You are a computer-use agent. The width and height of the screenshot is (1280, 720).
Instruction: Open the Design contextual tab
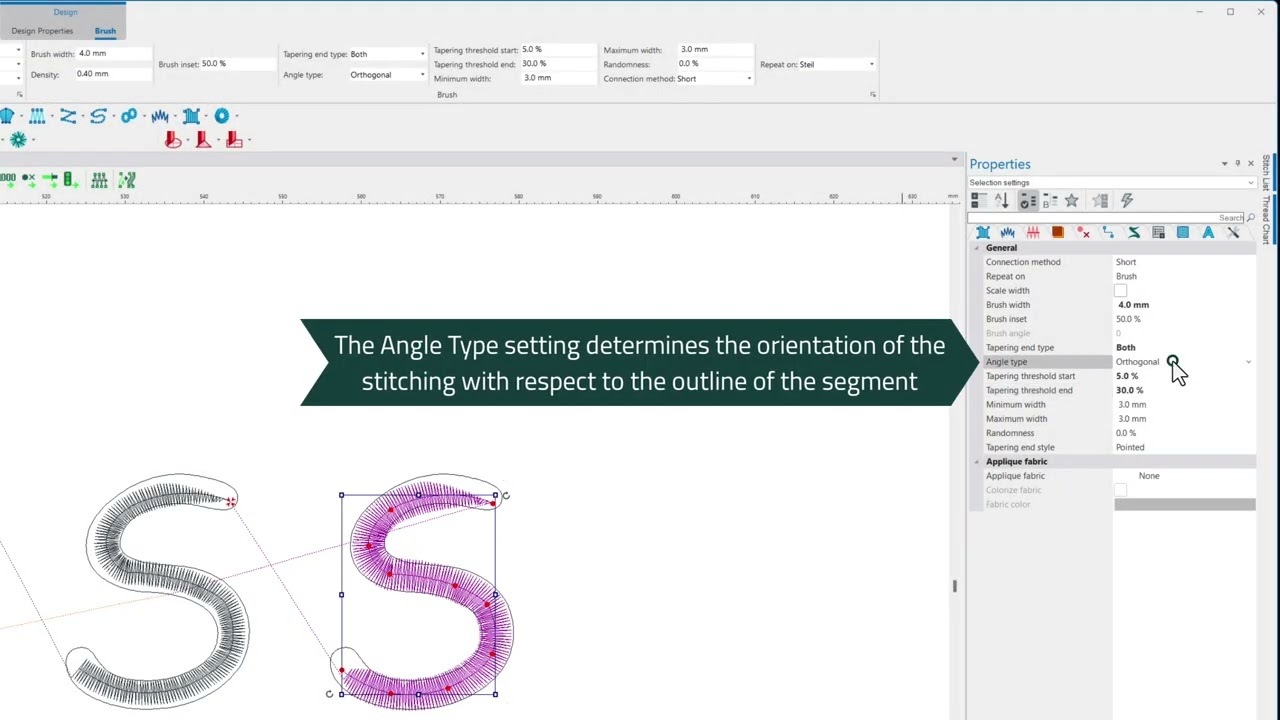click(x=65, y=12)
